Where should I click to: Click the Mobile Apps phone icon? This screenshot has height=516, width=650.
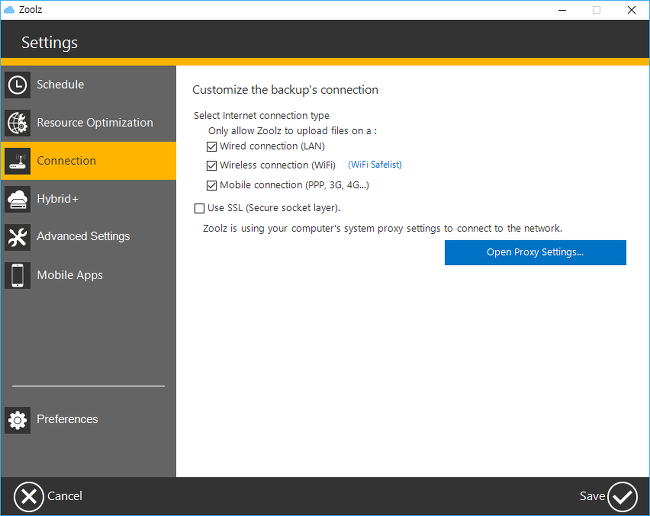(x=17, y=275)
